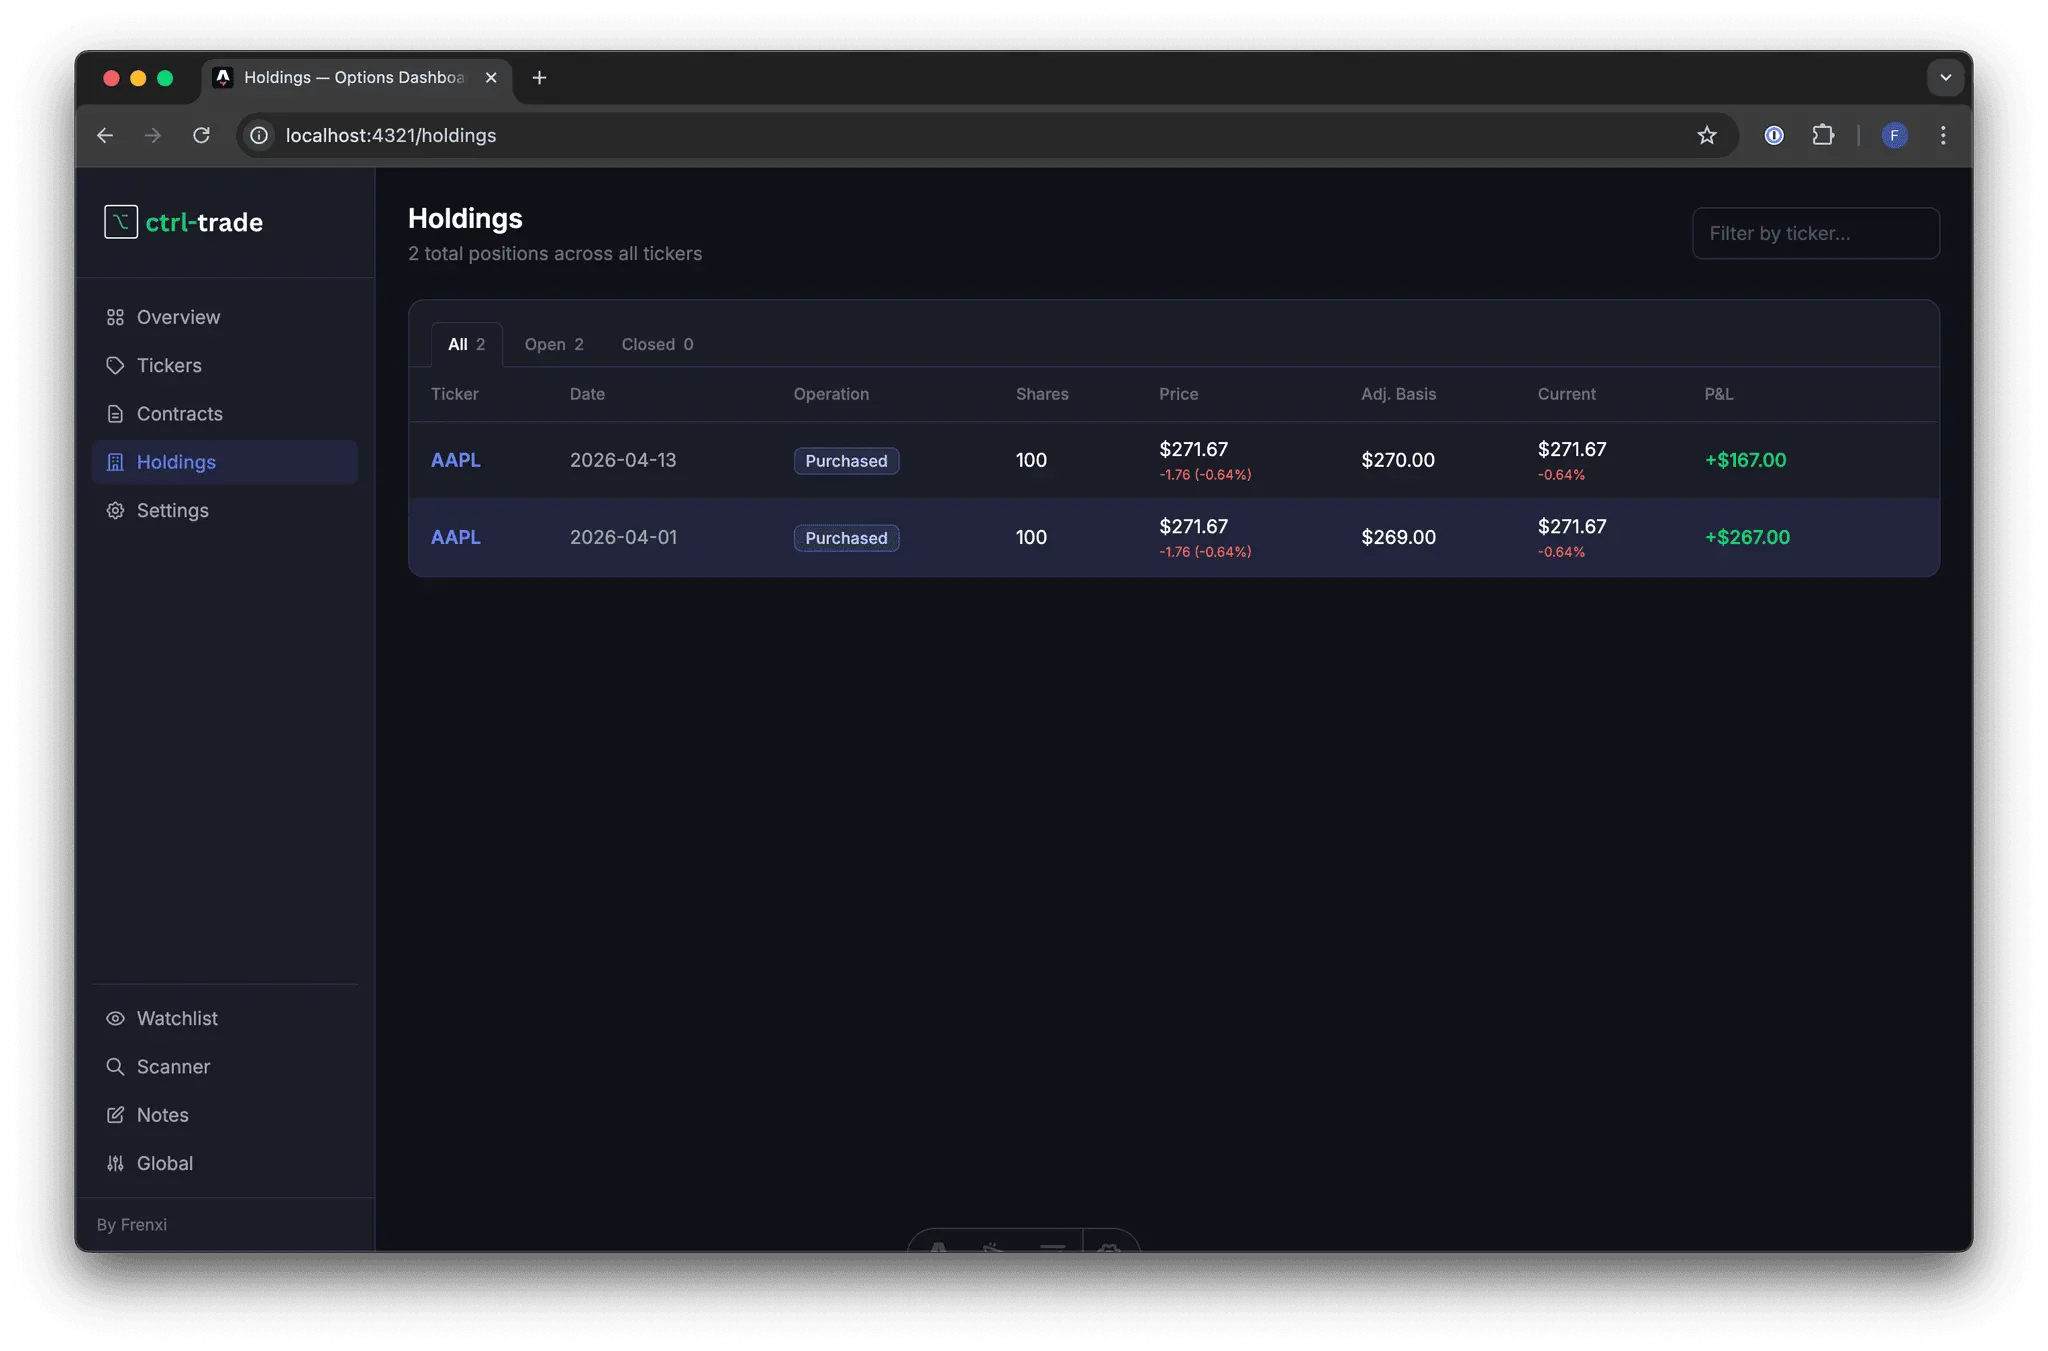
Task: Go to Contracts in the sidebar
Action: 224,413
